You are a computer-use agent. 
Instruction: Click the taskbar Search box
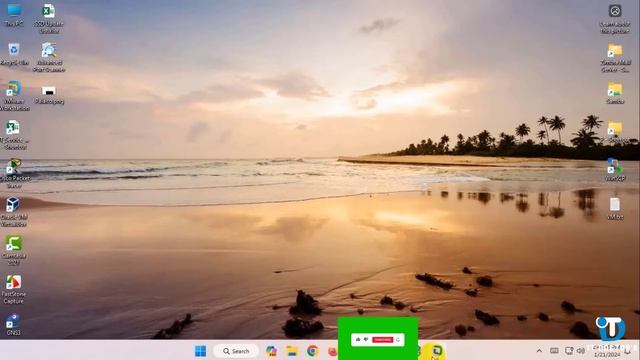coord(236,351)
